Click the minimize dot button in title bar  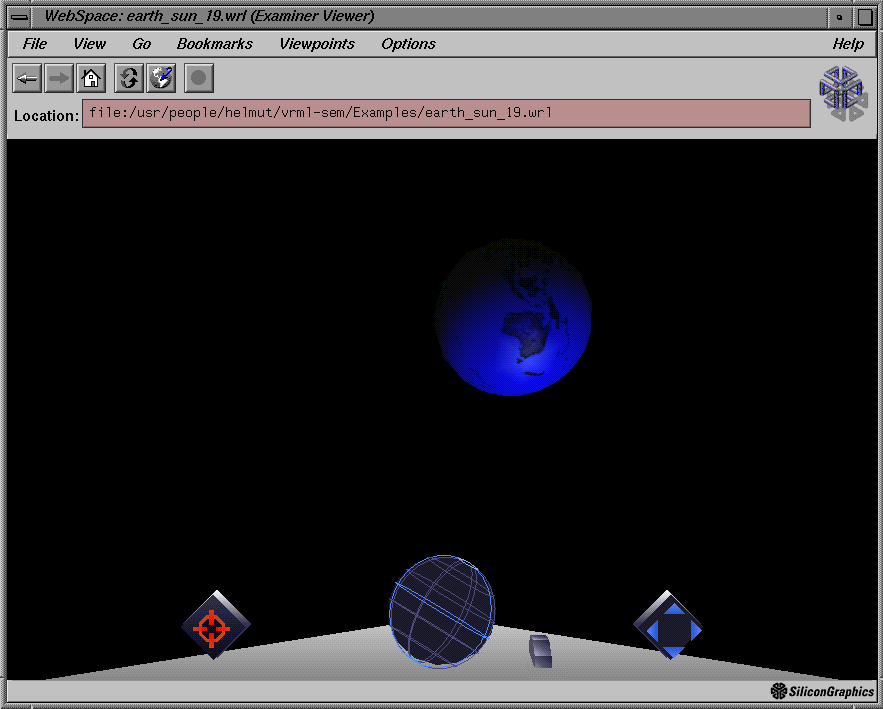[839, 17]
